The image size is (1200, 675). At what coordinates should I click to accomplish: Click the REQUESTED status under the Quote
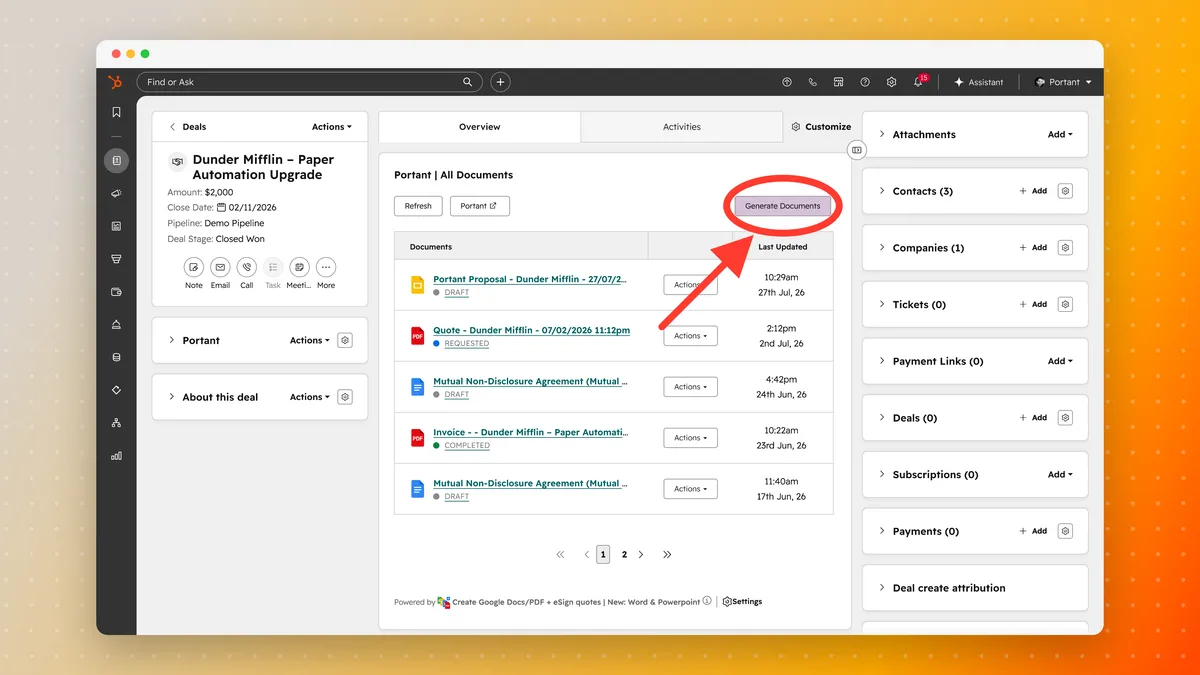coord(467,343)
